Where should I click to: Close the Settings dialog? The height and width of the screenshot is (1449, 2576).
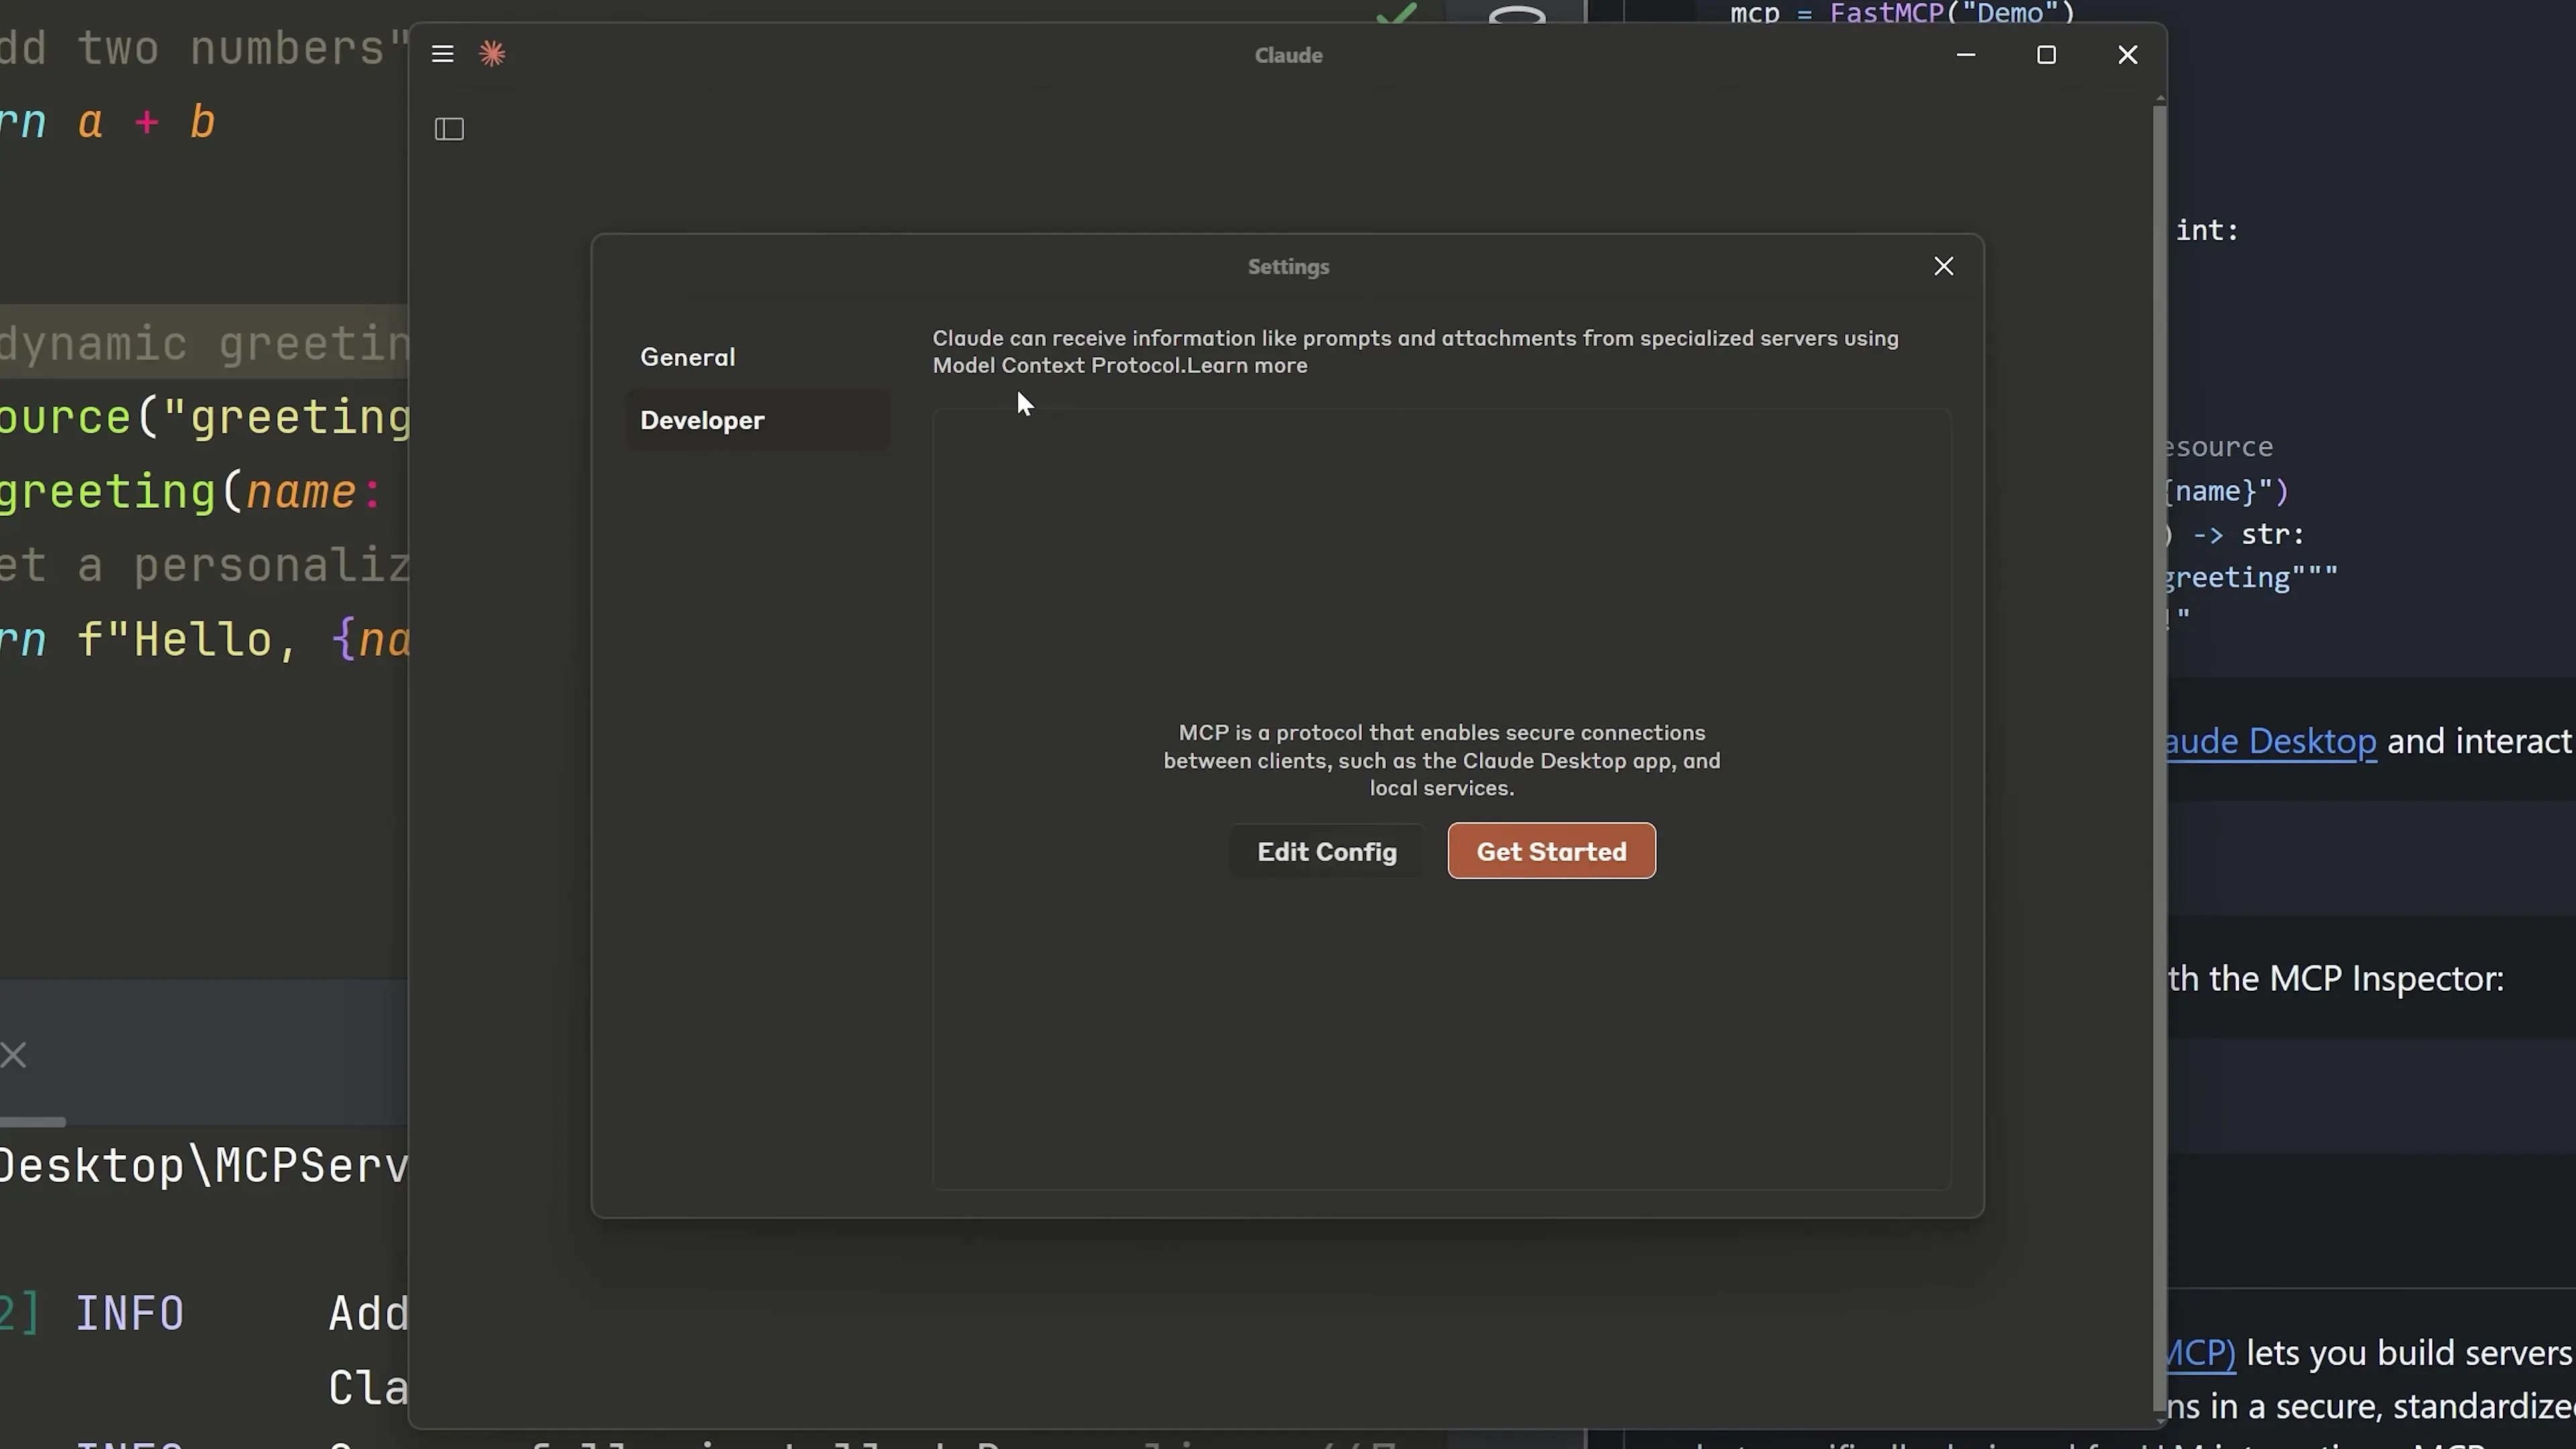[x=1943, y=266]
